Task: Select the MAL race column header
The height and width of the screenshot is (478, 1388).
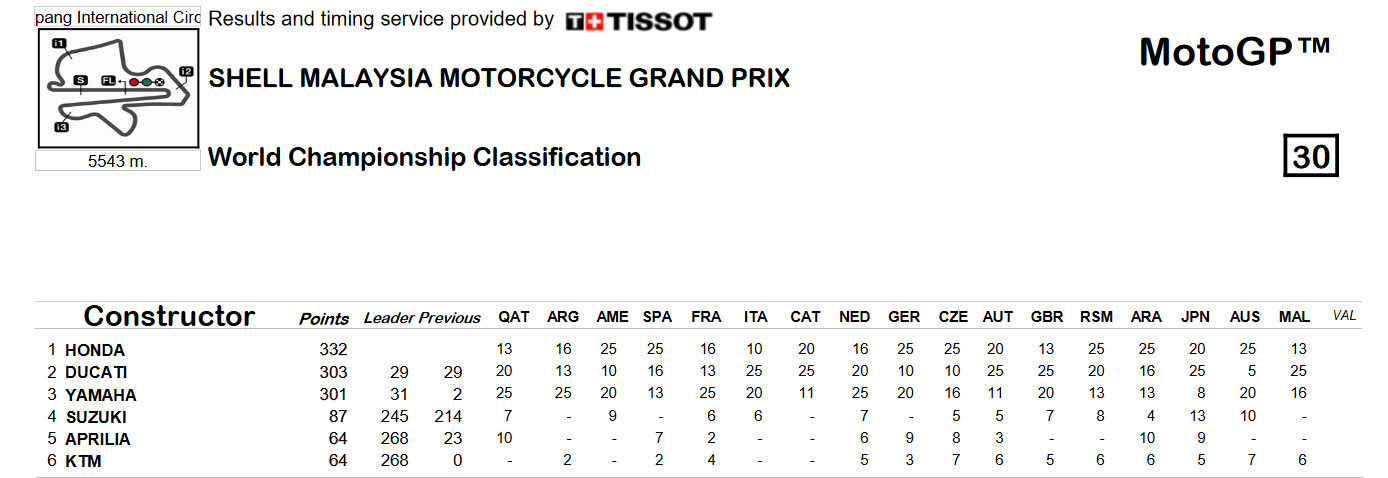Action: point(1294,316)
